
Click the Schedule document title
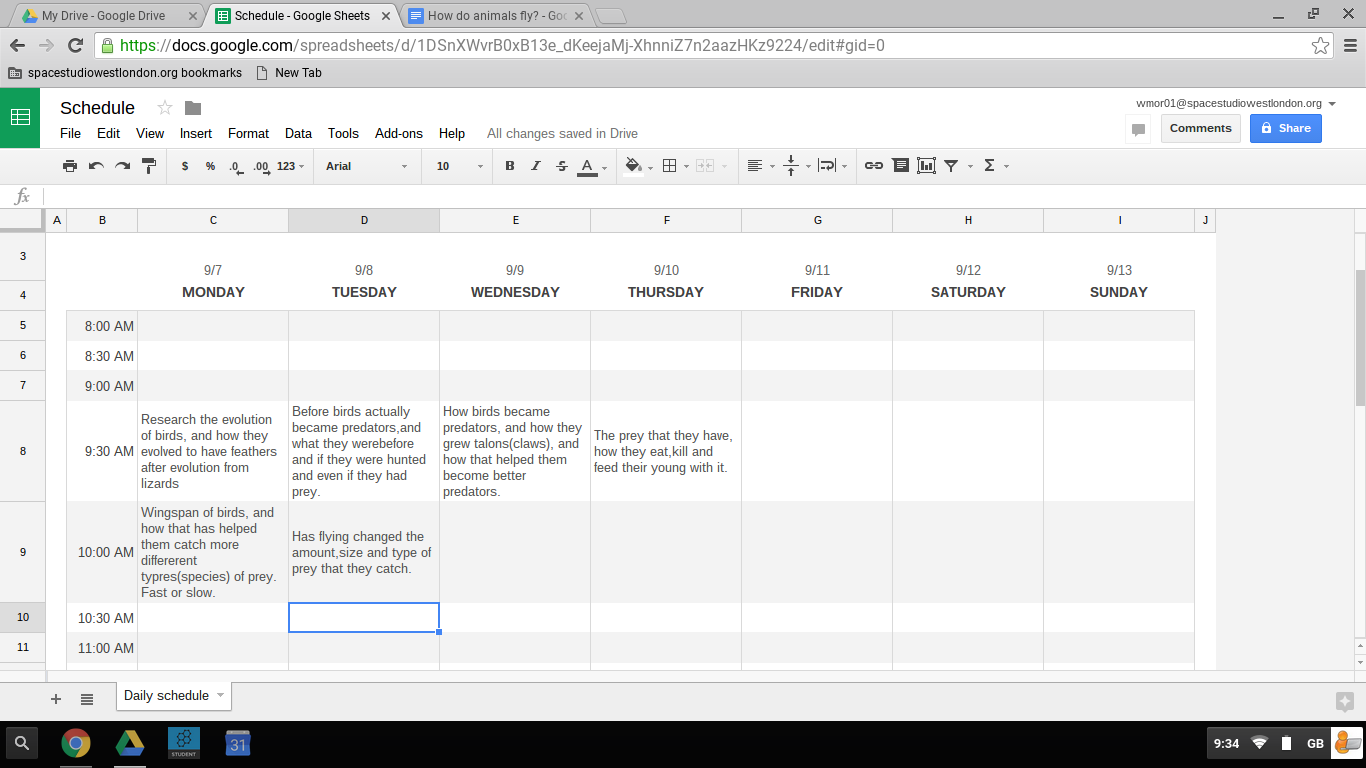click(97, 108)
